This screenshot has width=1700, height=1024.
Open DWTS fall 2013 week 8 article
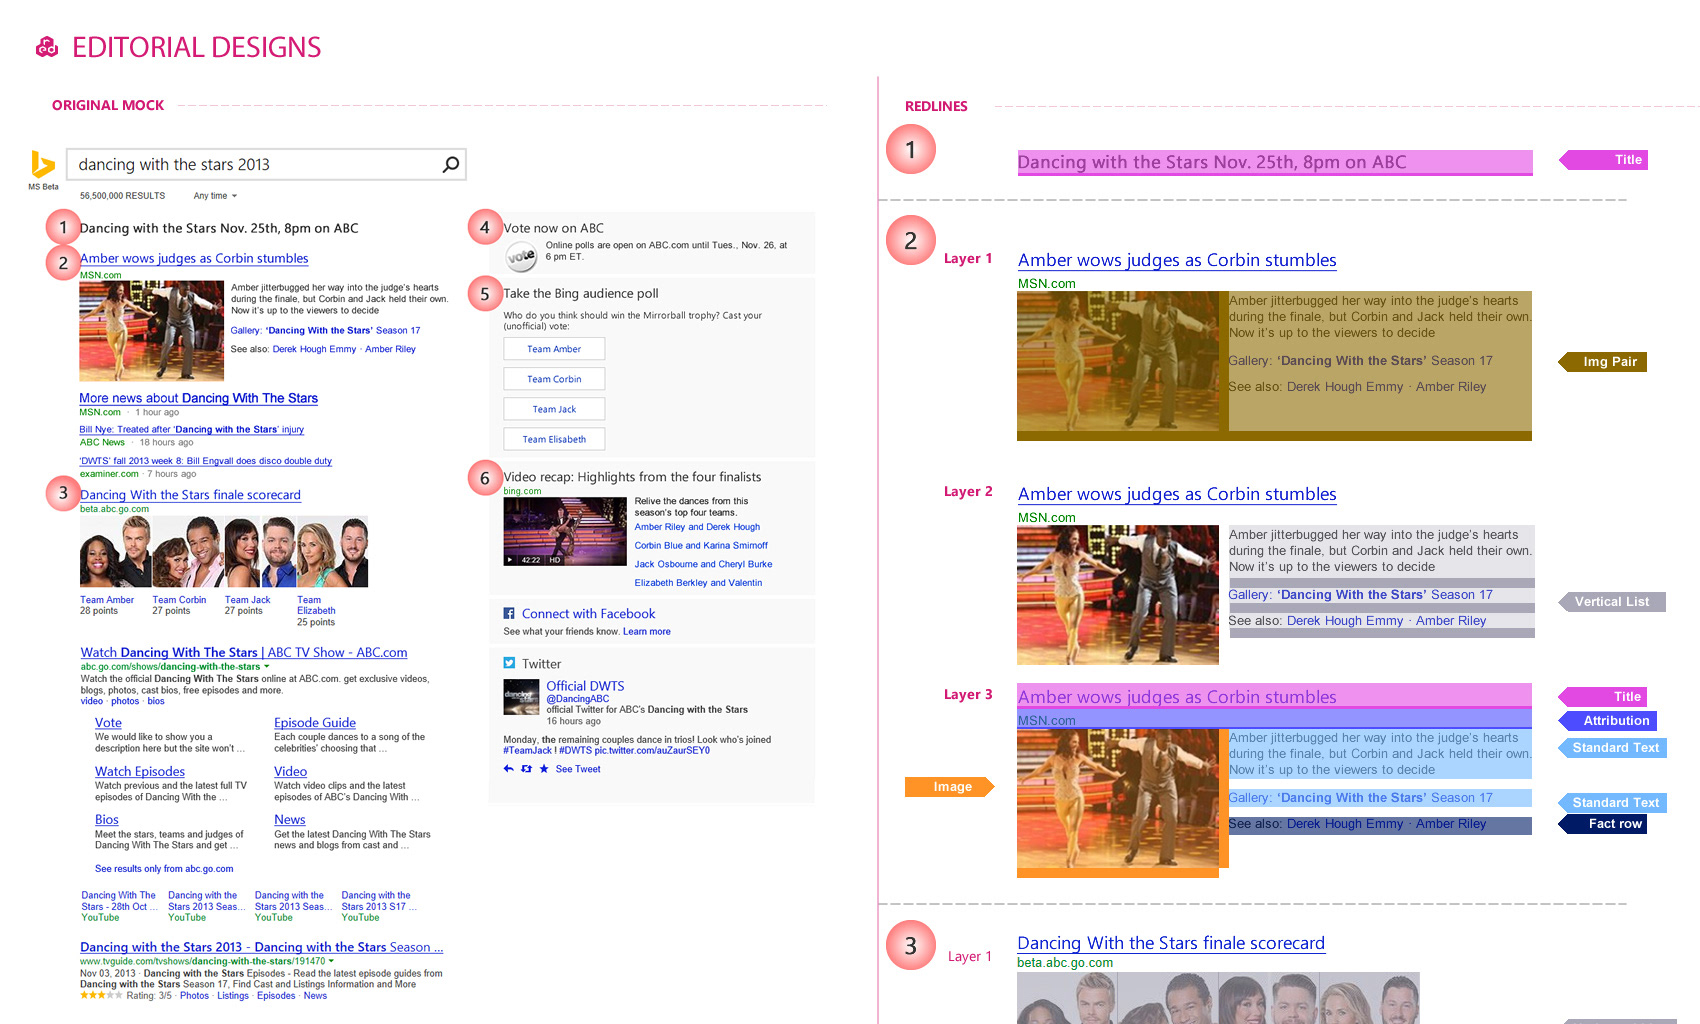click(x=205, y=461)
